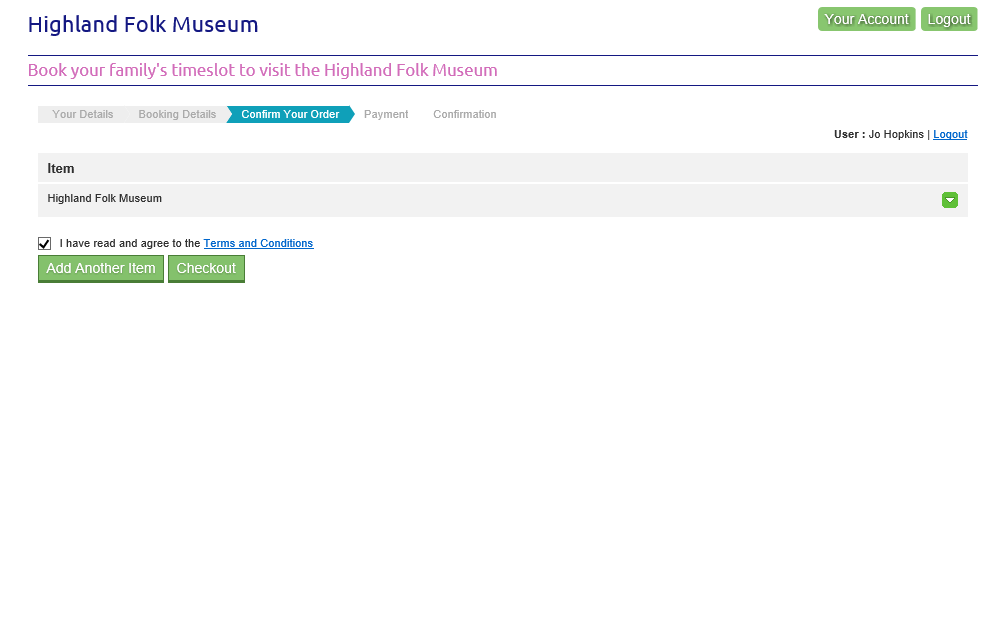Go back to the Your Details step
The height and width of the screenshot is (639, 982).
click(82, 114)
